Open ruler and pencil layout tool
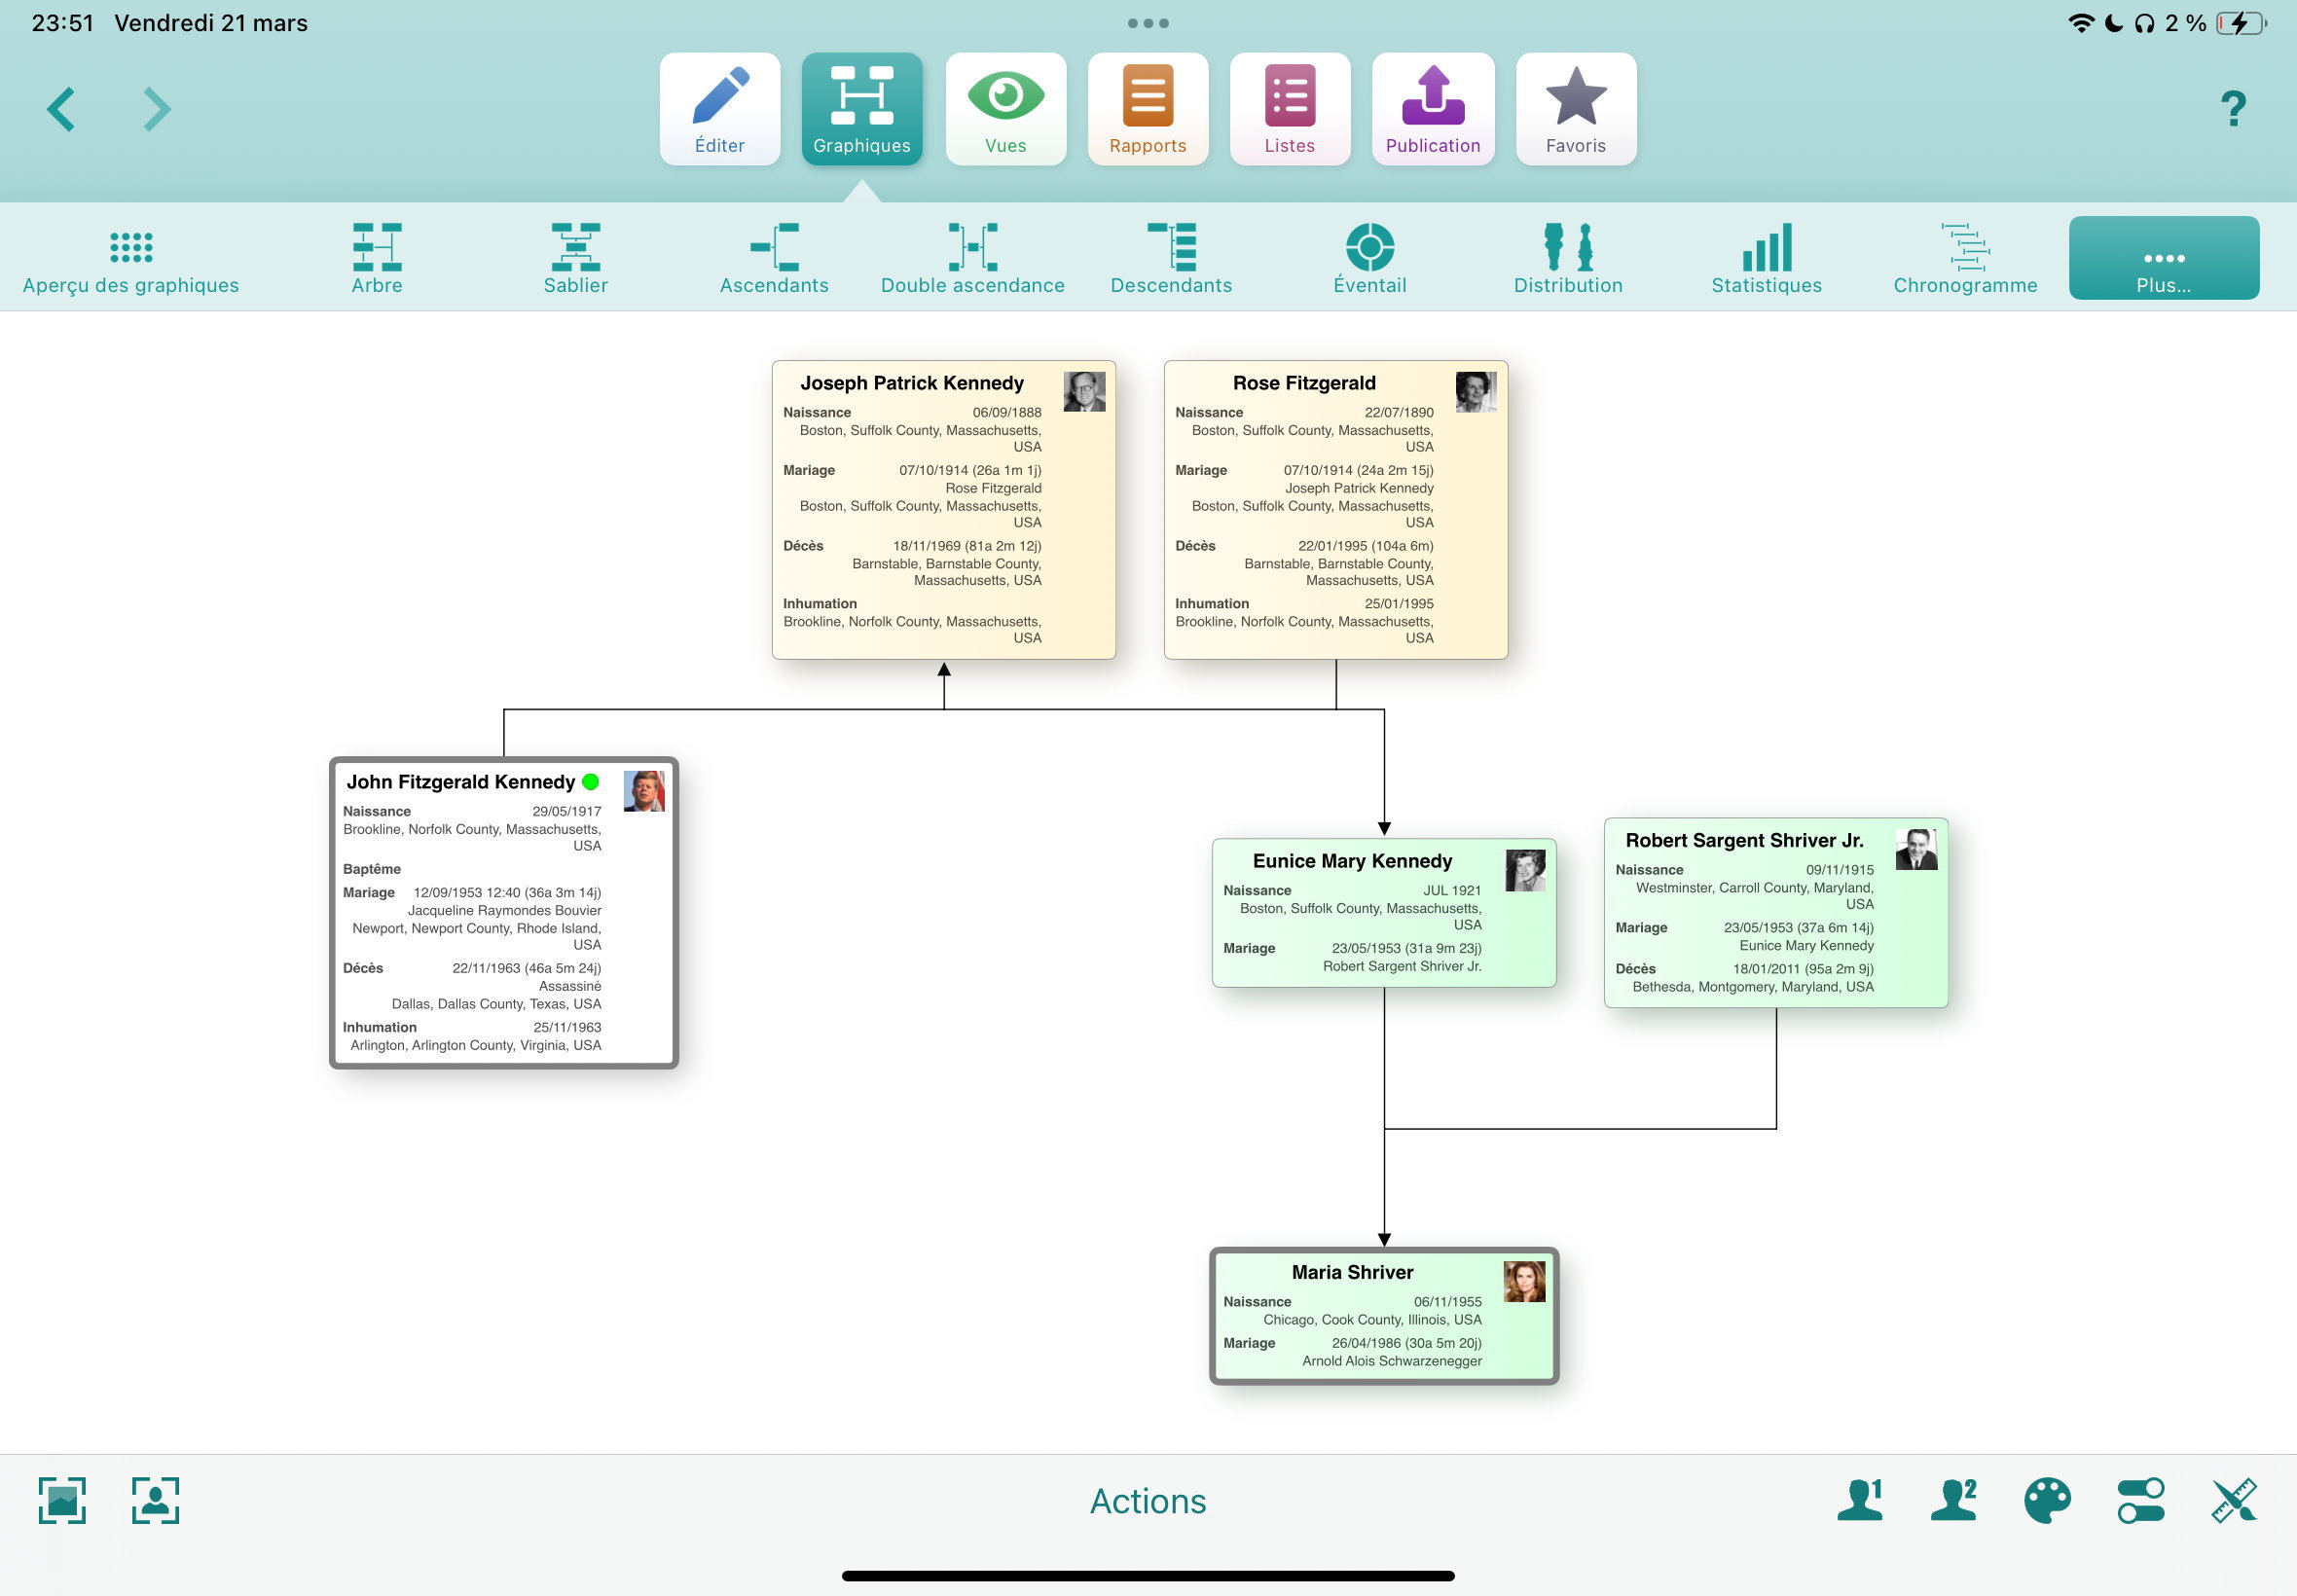 [2234, 1500]
